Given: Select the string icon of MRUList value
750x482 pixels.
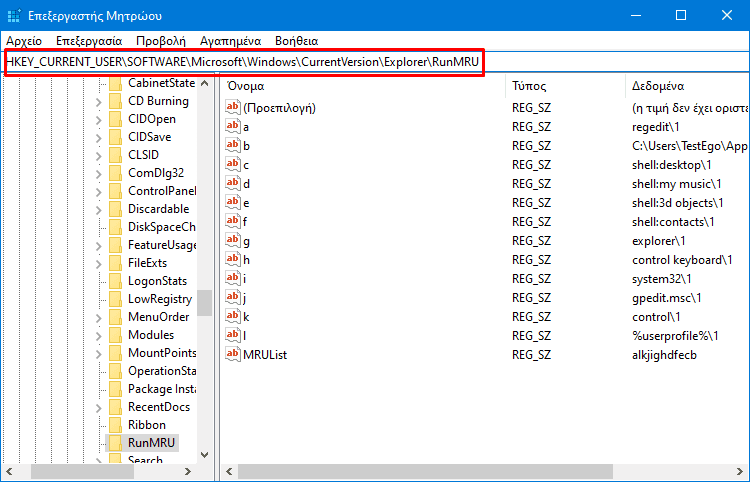Looking at the screenshot, I should point(233,354).
